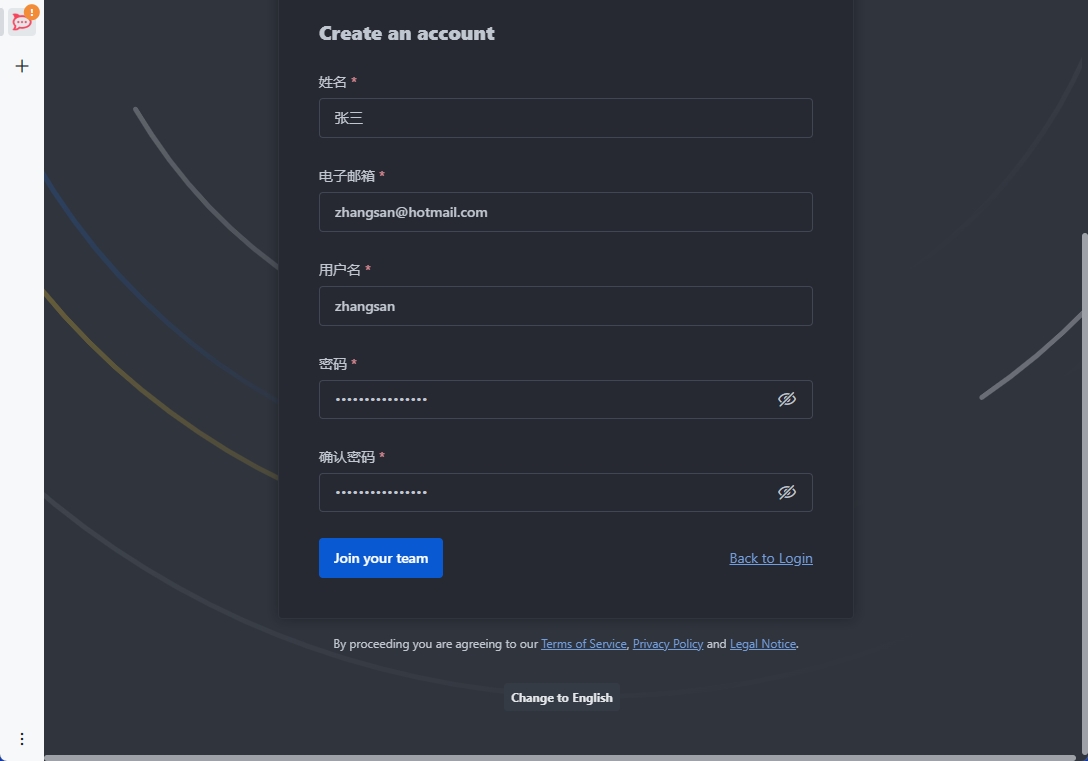This screenshot has height=761, width=1088.
Task: View the Privacy Policy link
Action: (x=667, y=644)
